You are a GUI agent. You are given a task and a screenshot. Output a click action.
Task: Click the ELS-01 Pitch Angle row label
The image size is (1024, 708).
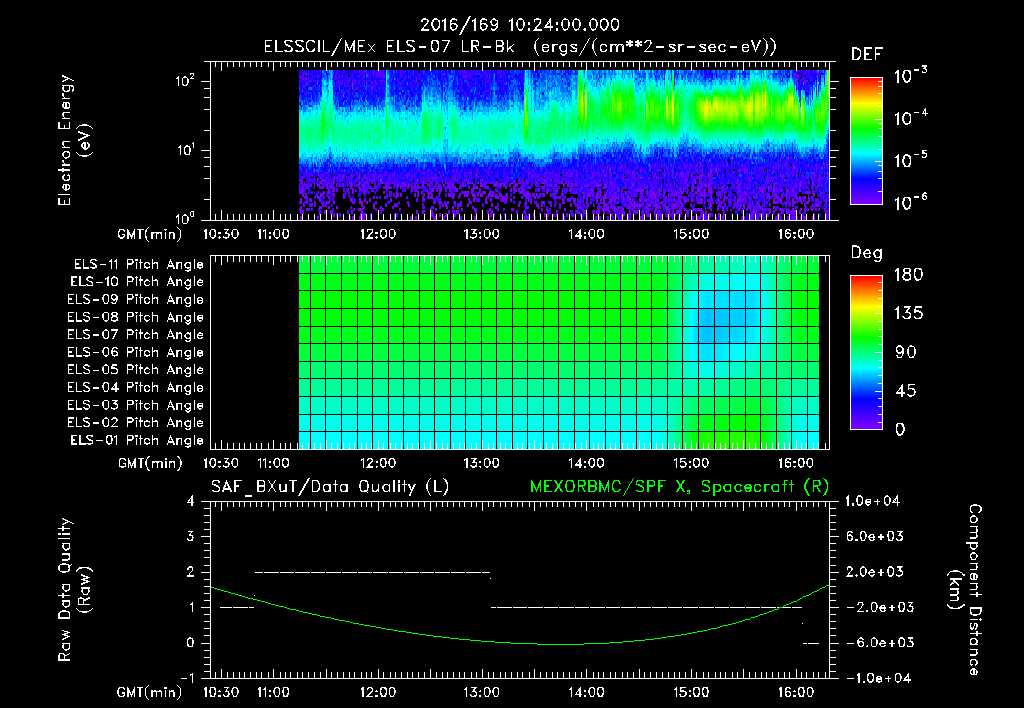coord(137,441)
